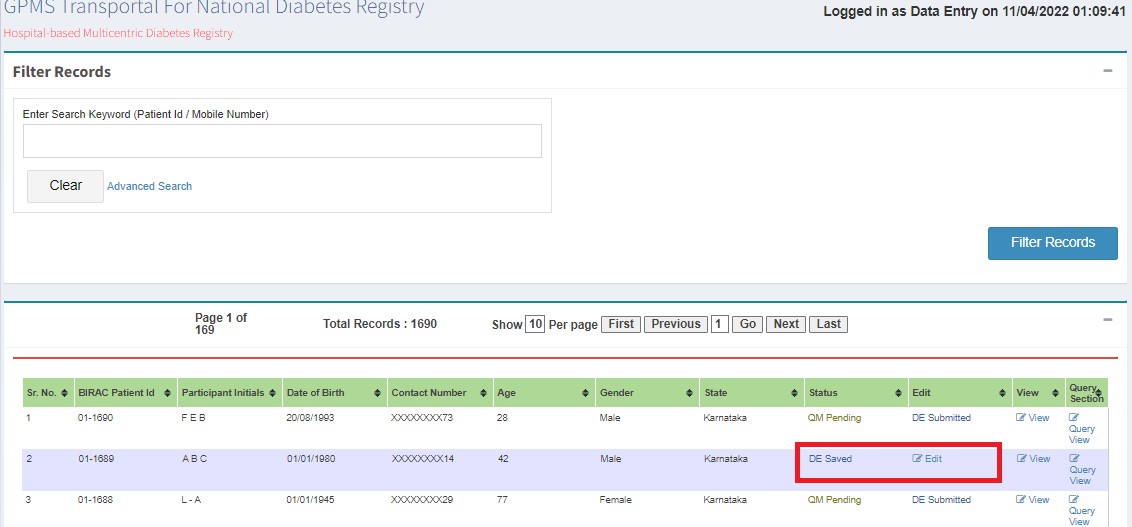Collapse the records table panel
The height and width of the screenshot is (527, 1132).
[x=1107, y=319]
